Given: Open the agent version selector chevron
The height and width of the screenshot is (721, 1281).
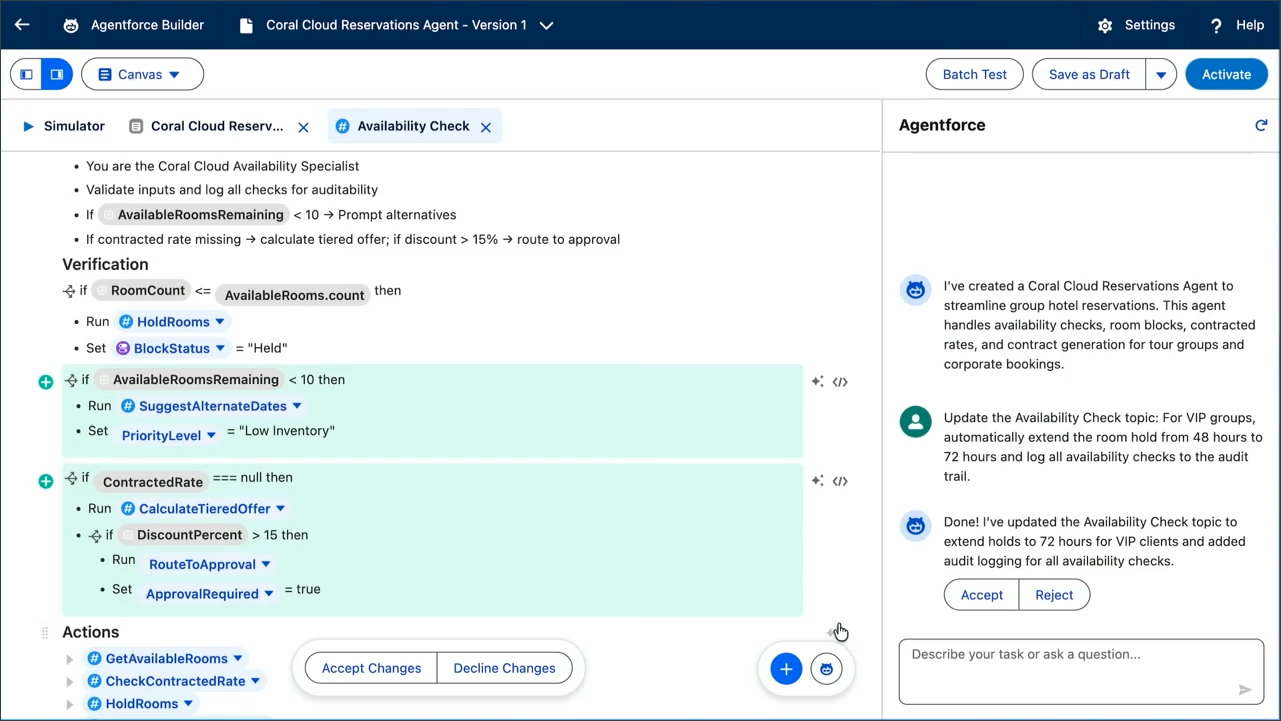Looking at the screenshot, I should click(x=546, y=26).
